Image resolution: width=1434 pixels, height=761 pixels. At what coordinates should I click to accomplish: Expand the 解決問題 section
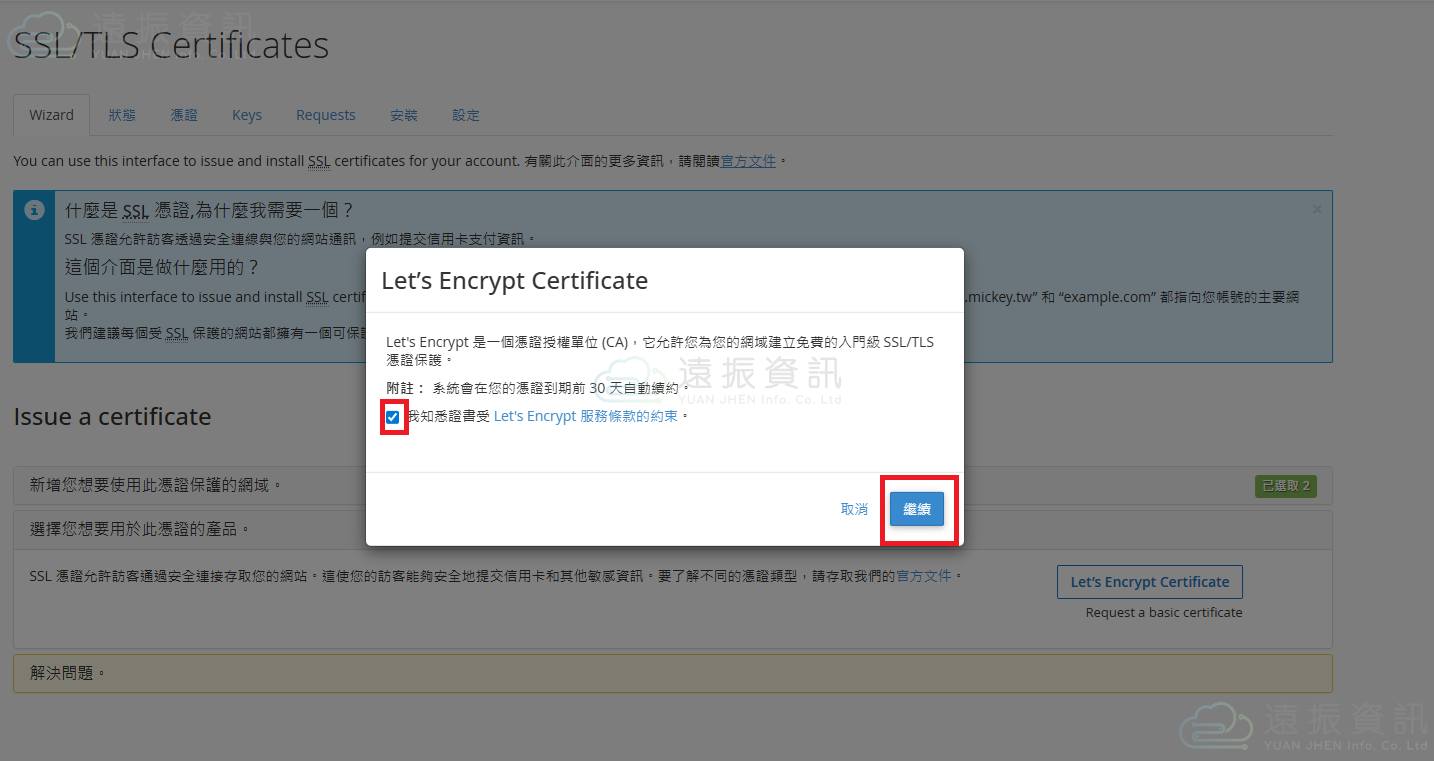68,673
